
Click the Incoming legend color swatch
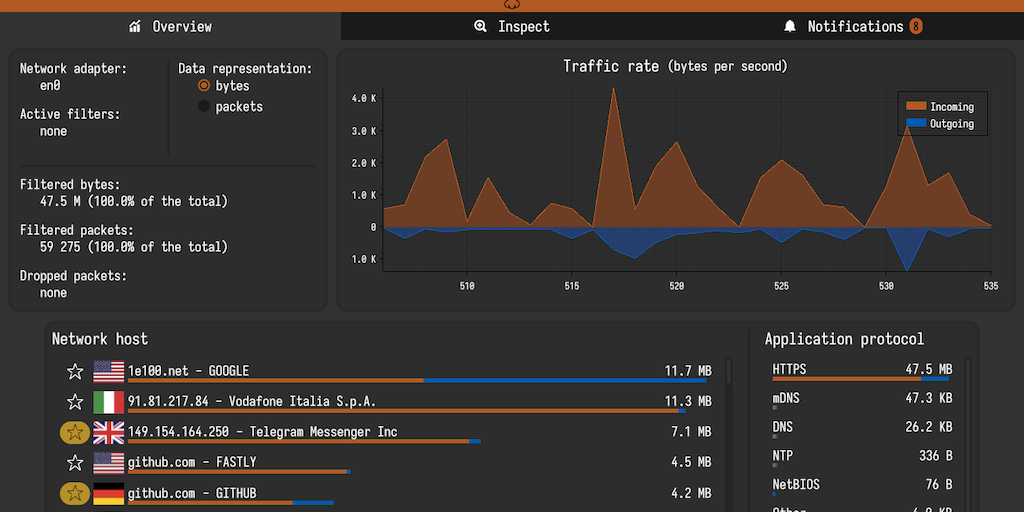pos(915,106)
